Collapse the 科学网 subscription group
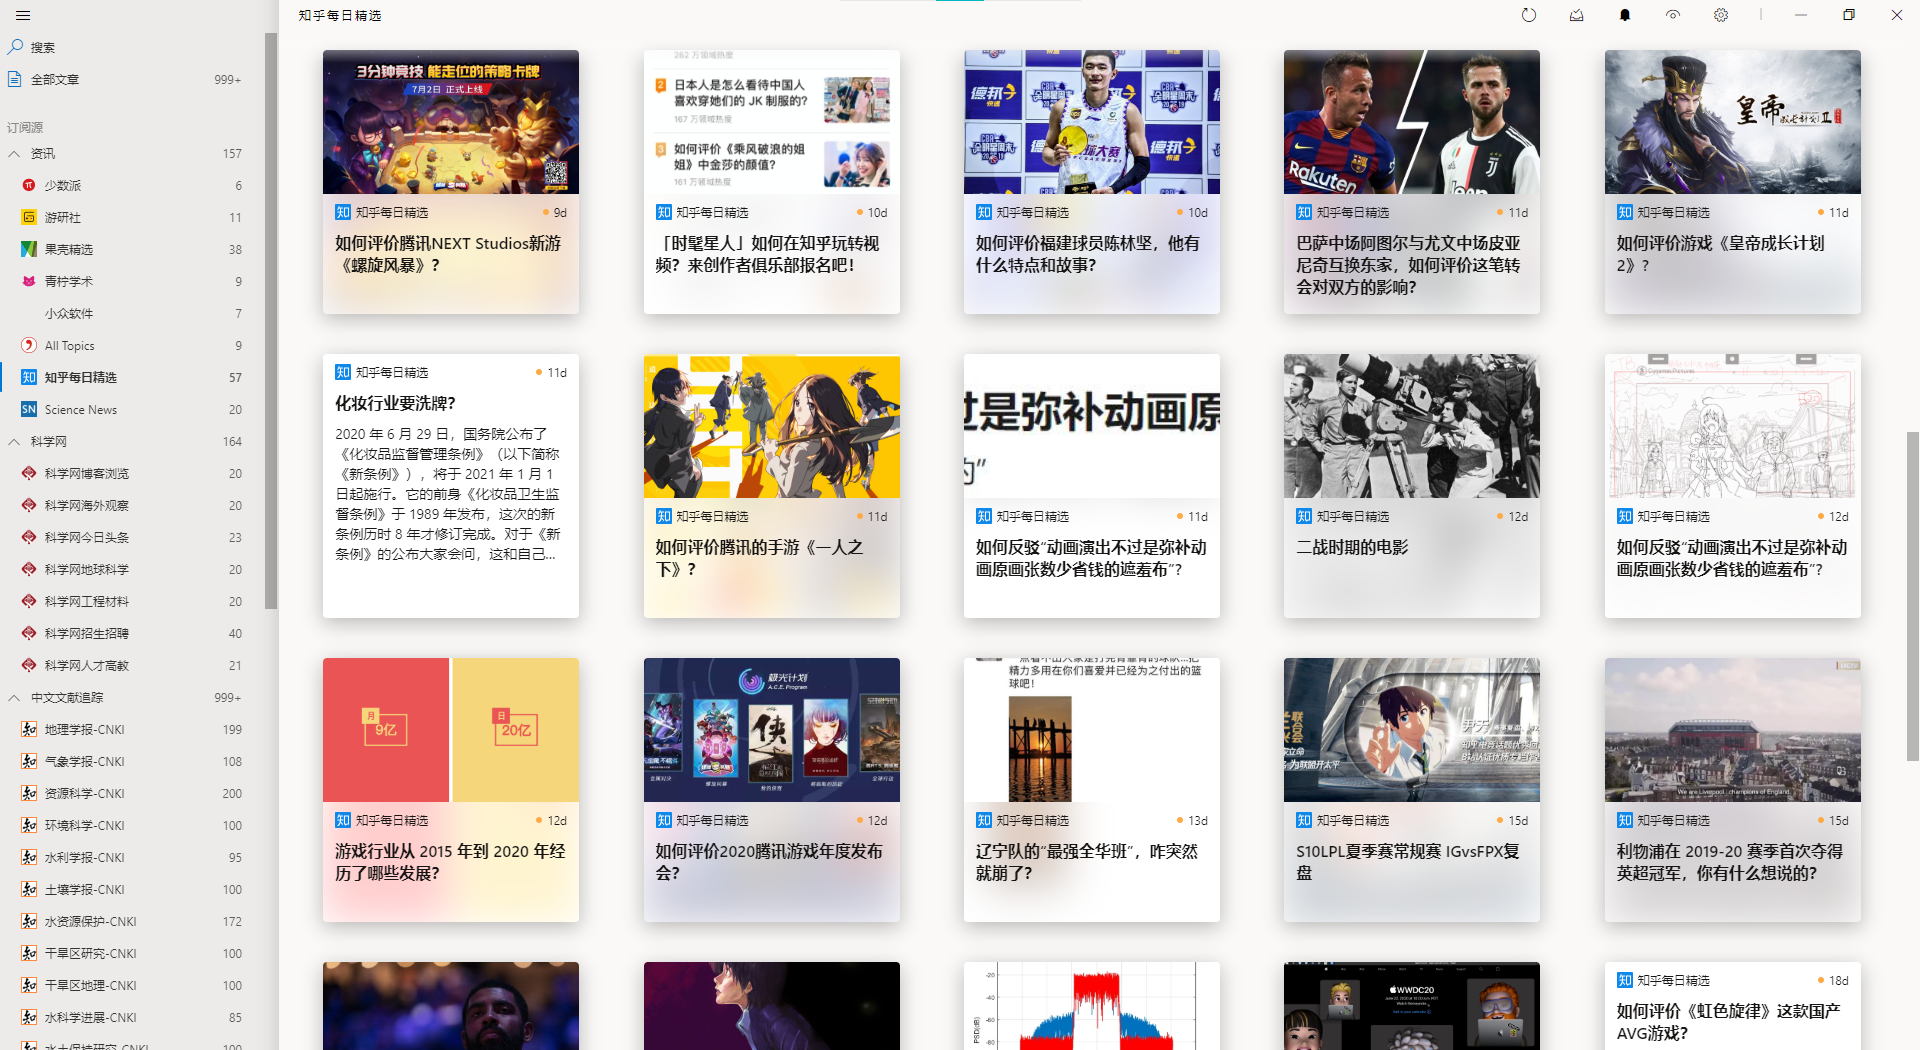This screenshot has height=1050, width=1920. [14, 441]
